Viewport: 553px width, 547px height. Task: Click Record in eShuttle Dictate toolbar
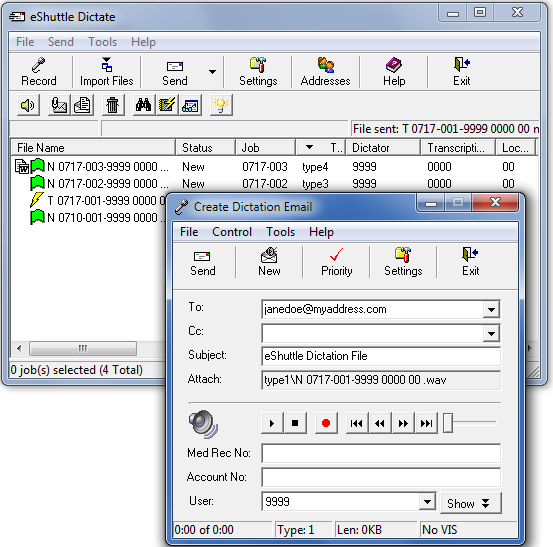39,72
